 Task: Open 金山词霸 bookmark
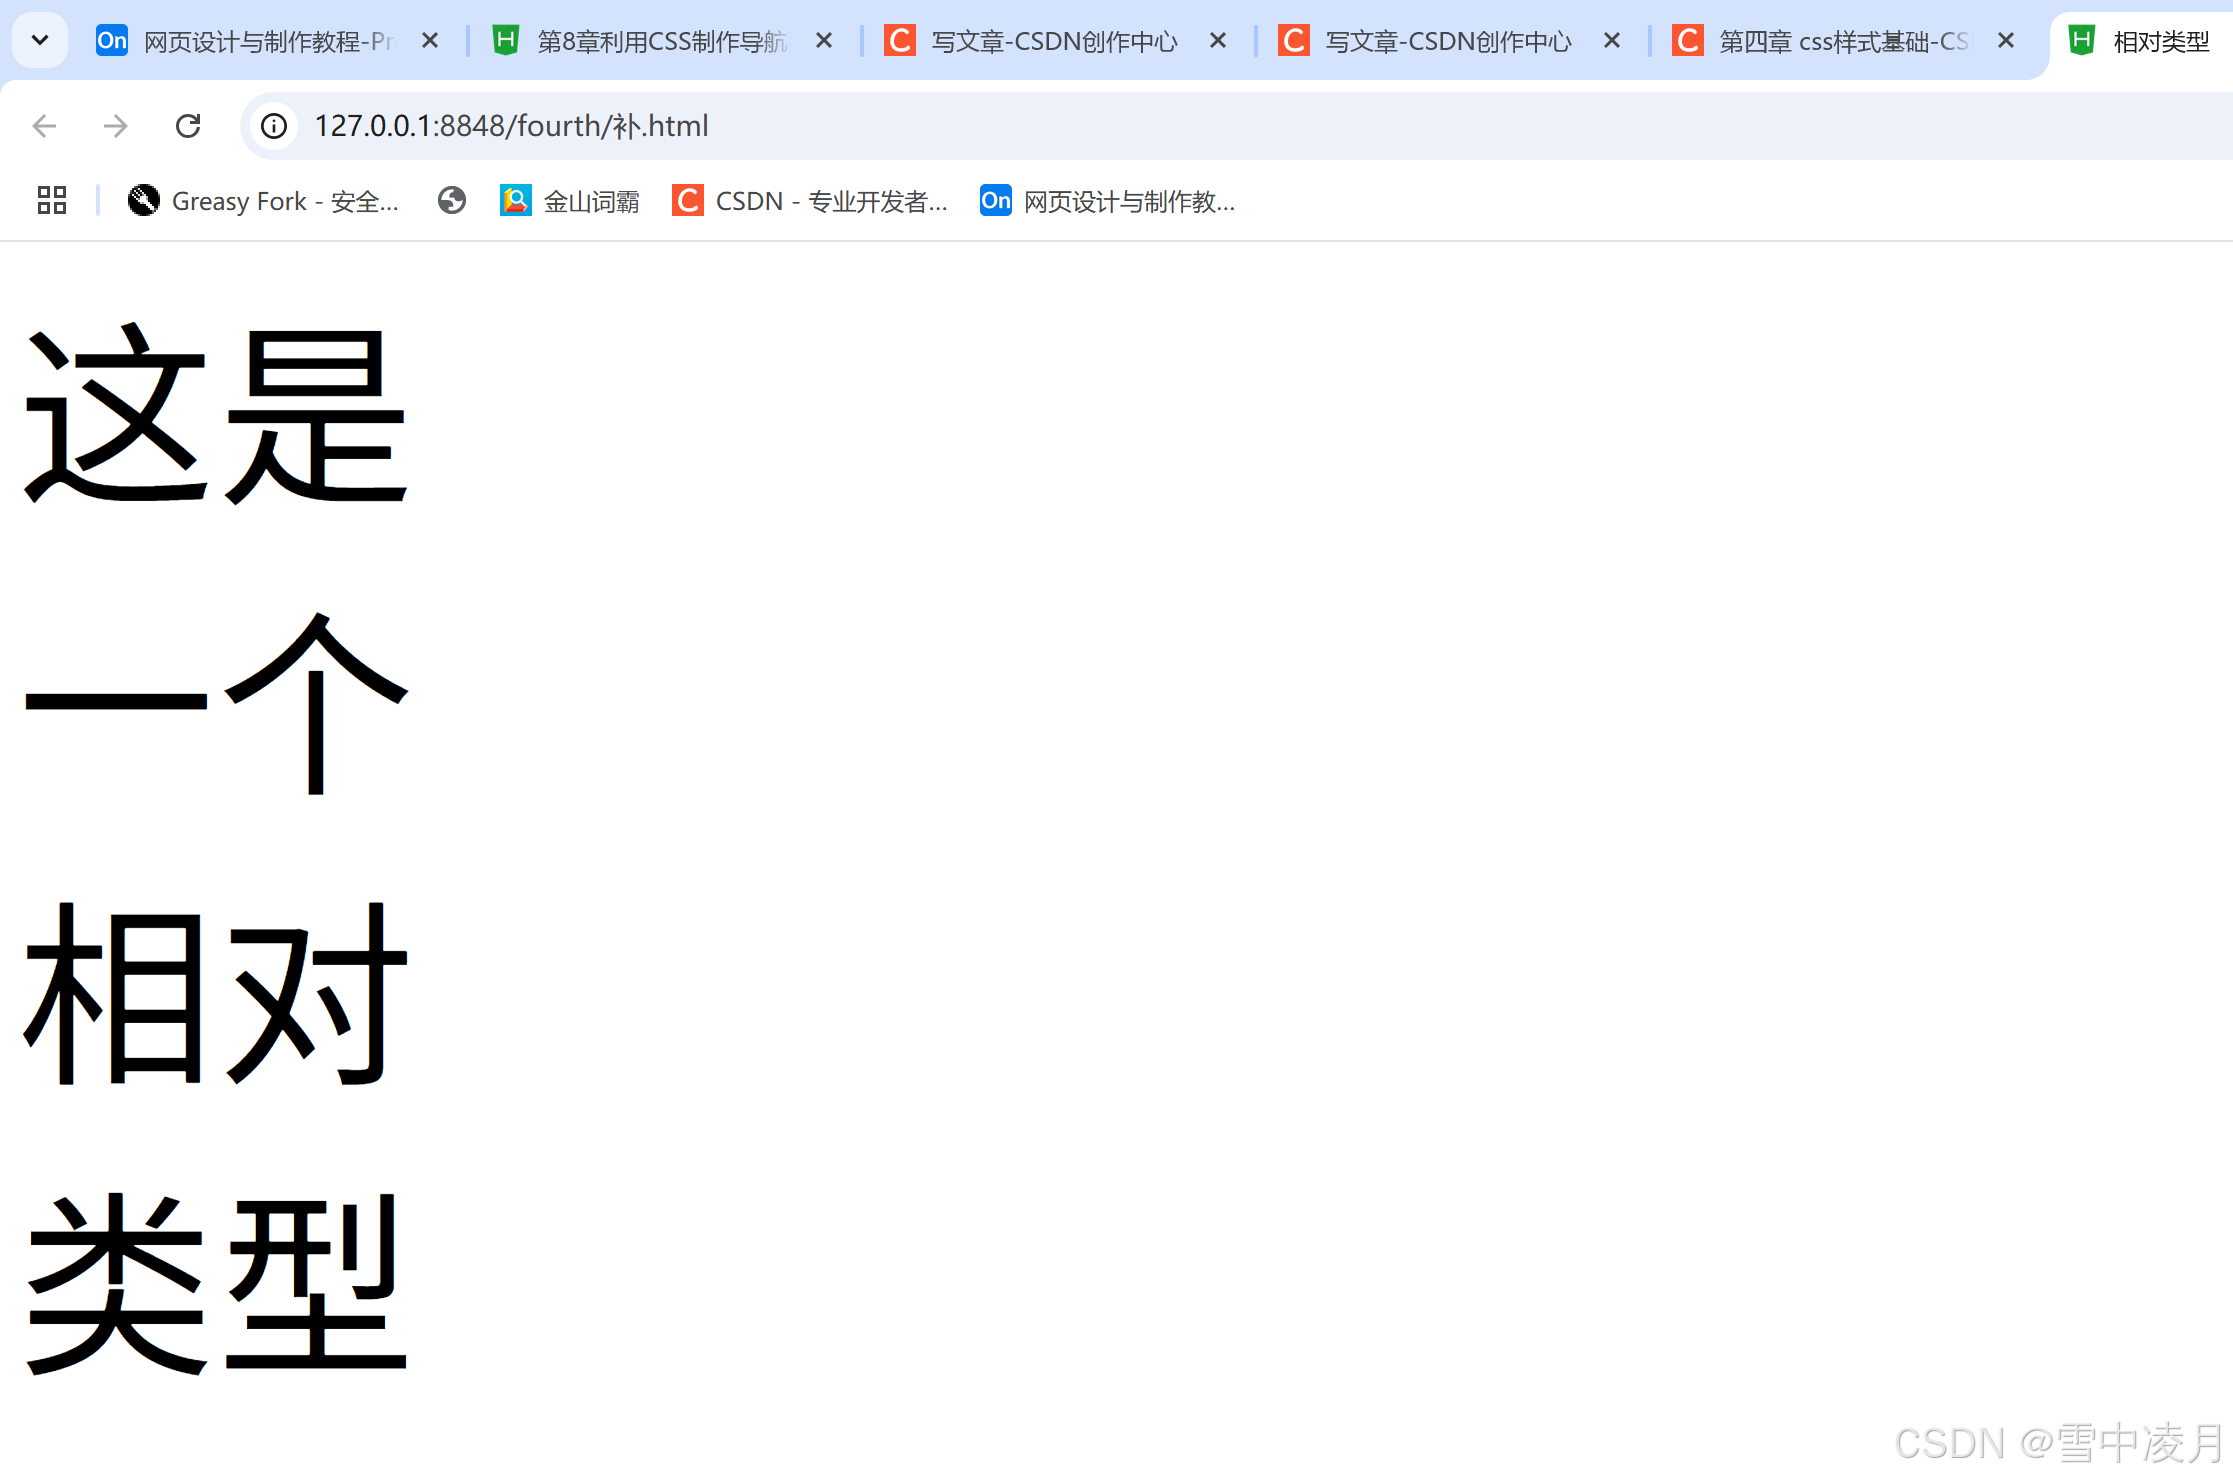click(x=570, y=201)
